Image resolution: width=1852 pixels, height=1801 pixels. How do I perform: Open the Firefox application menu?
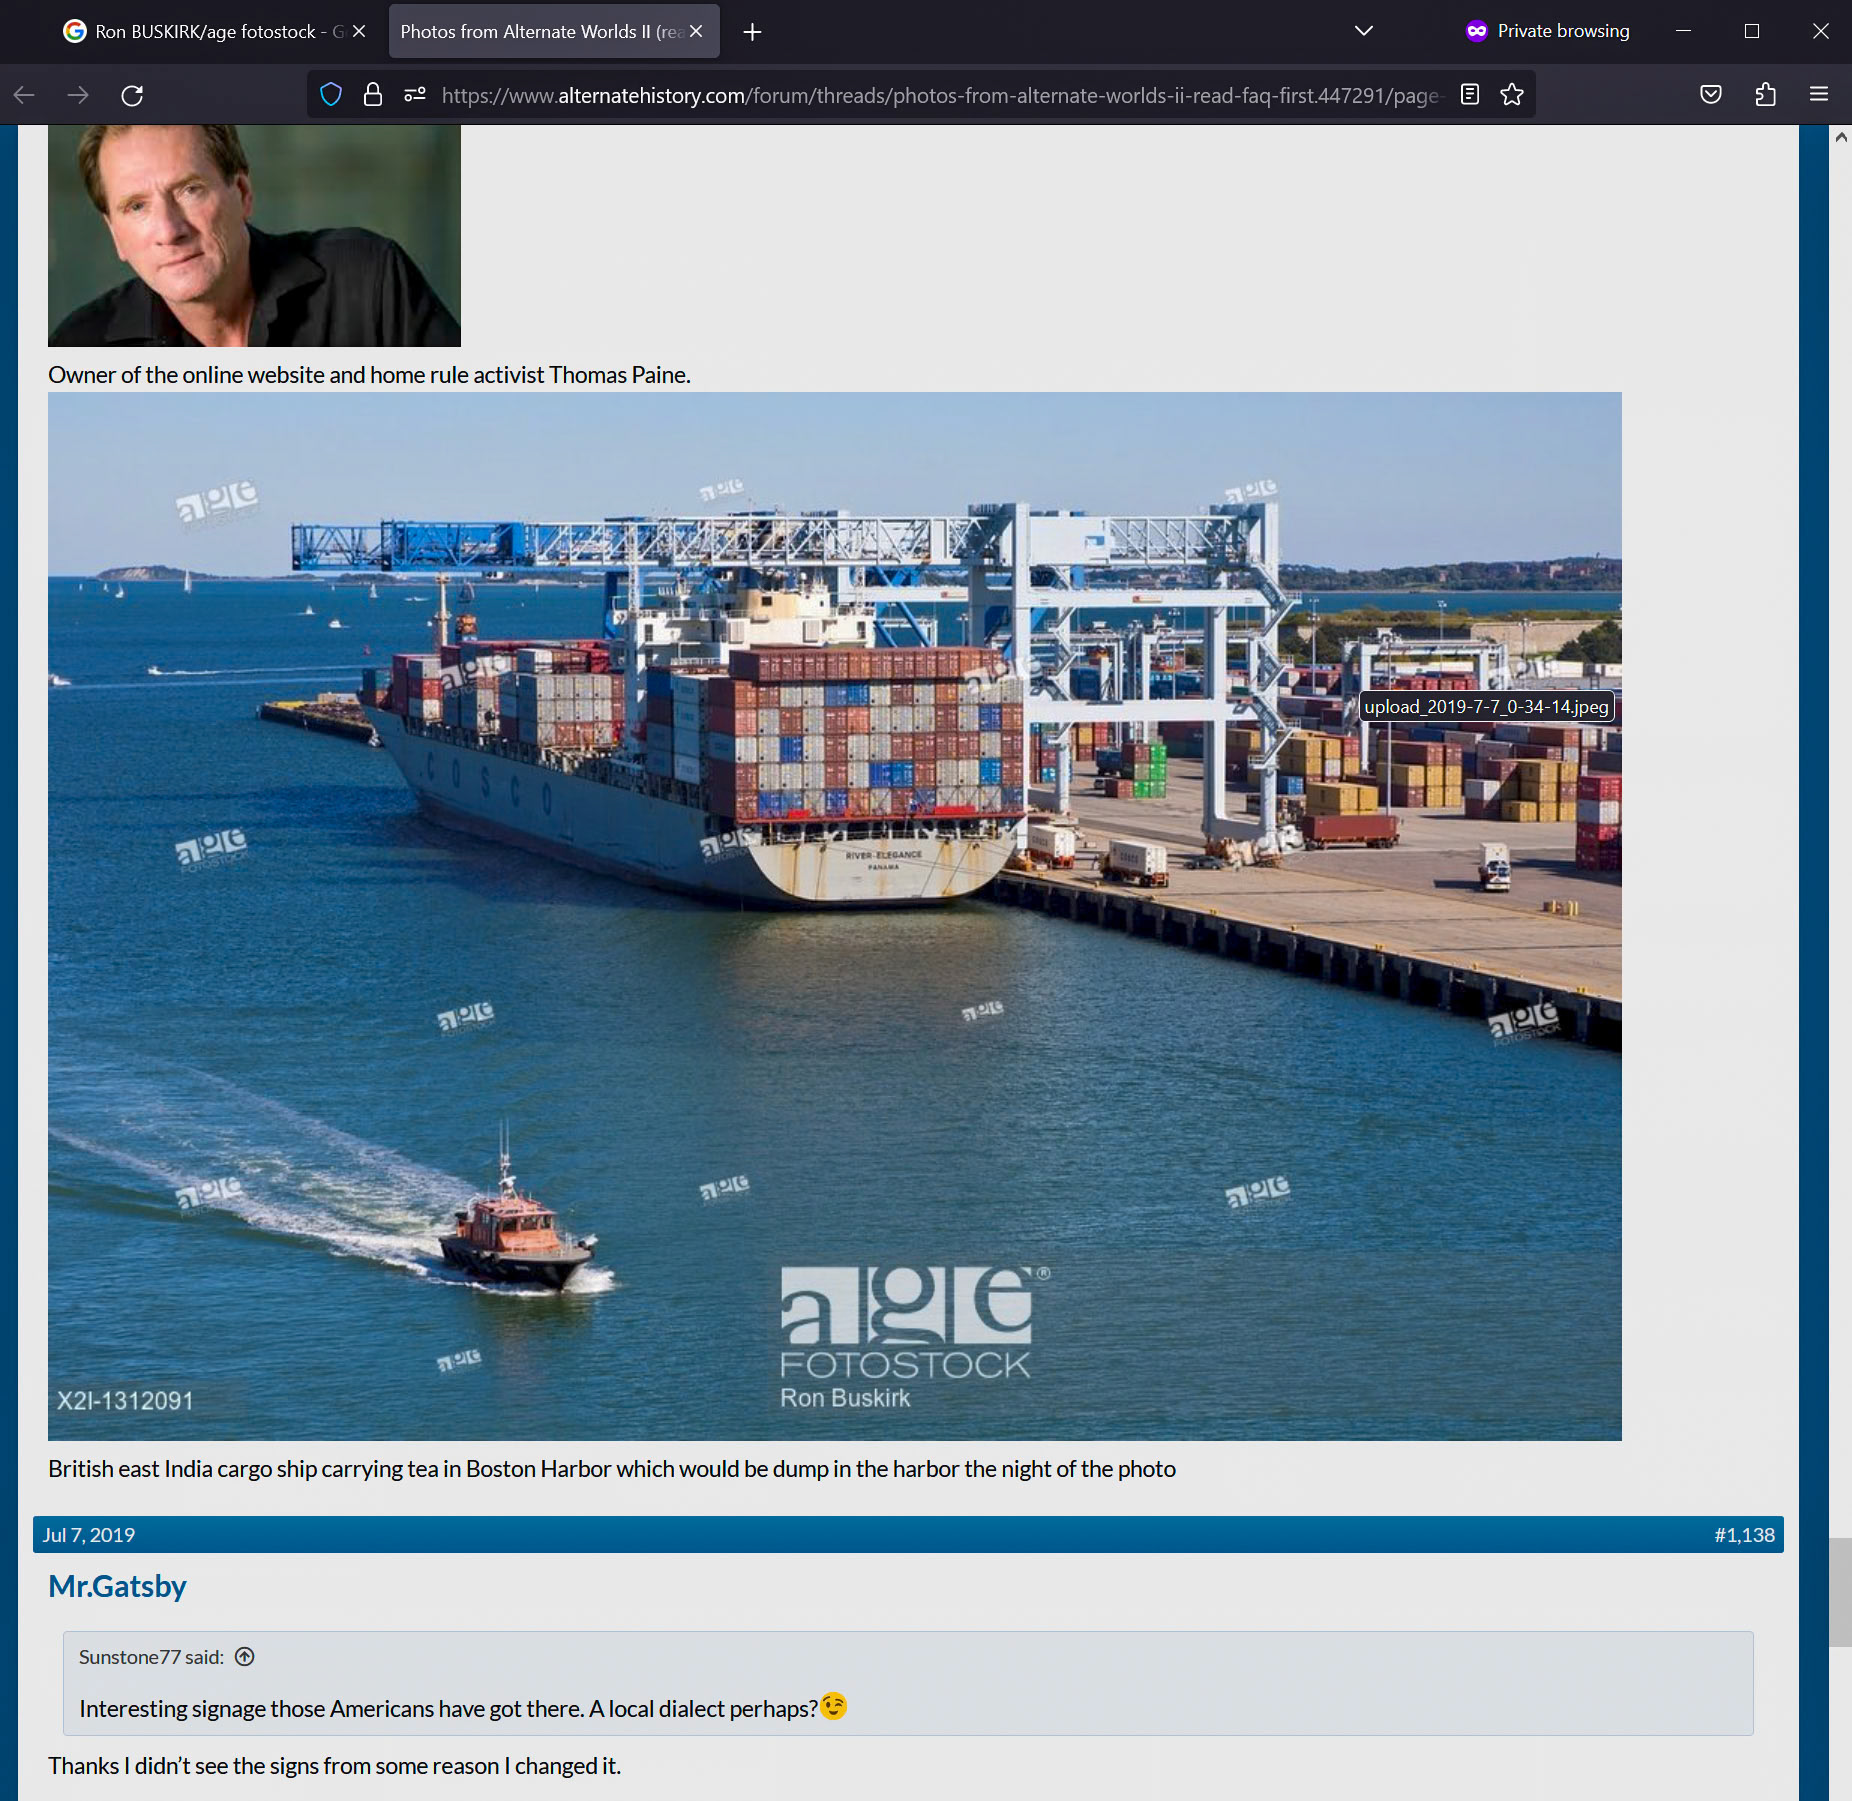click(x=1819, y=95)
